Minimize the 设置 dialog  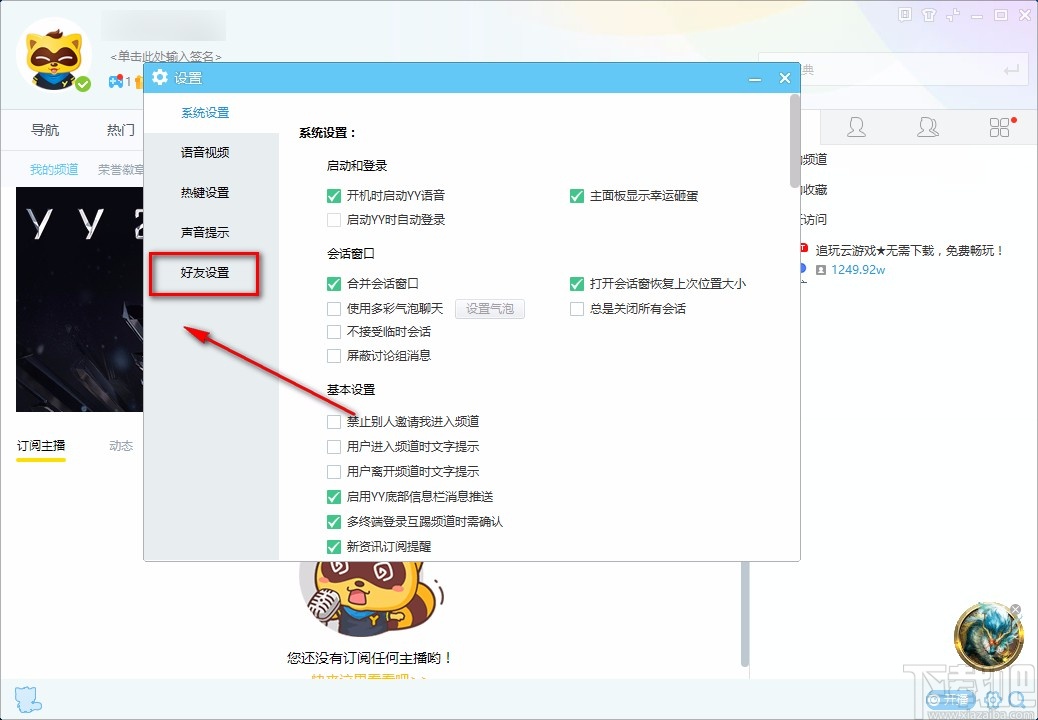coord(755,79)
